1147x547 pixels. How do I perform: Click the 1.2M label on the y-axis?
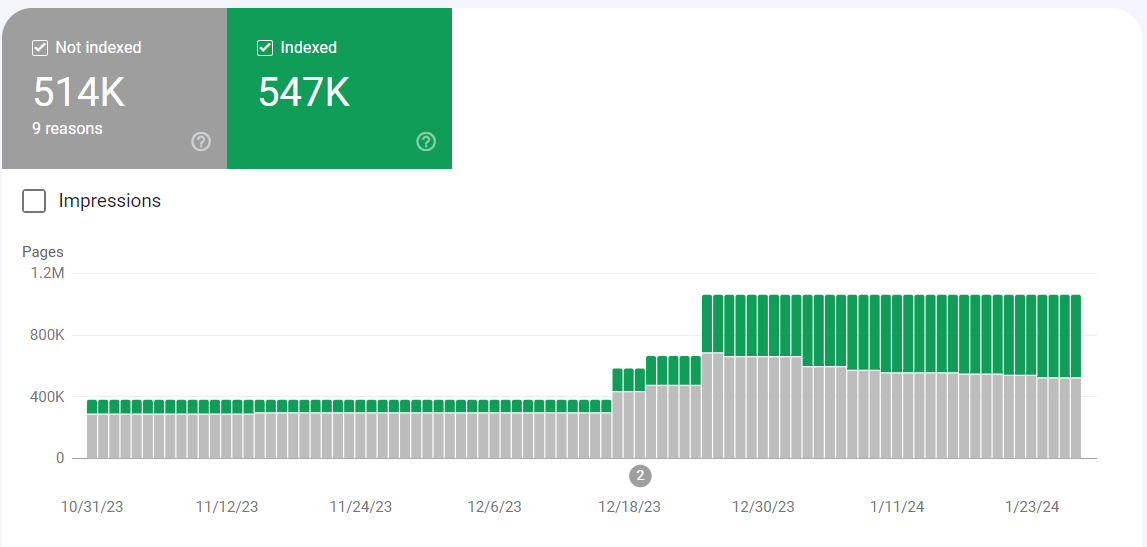click(47, 273)
